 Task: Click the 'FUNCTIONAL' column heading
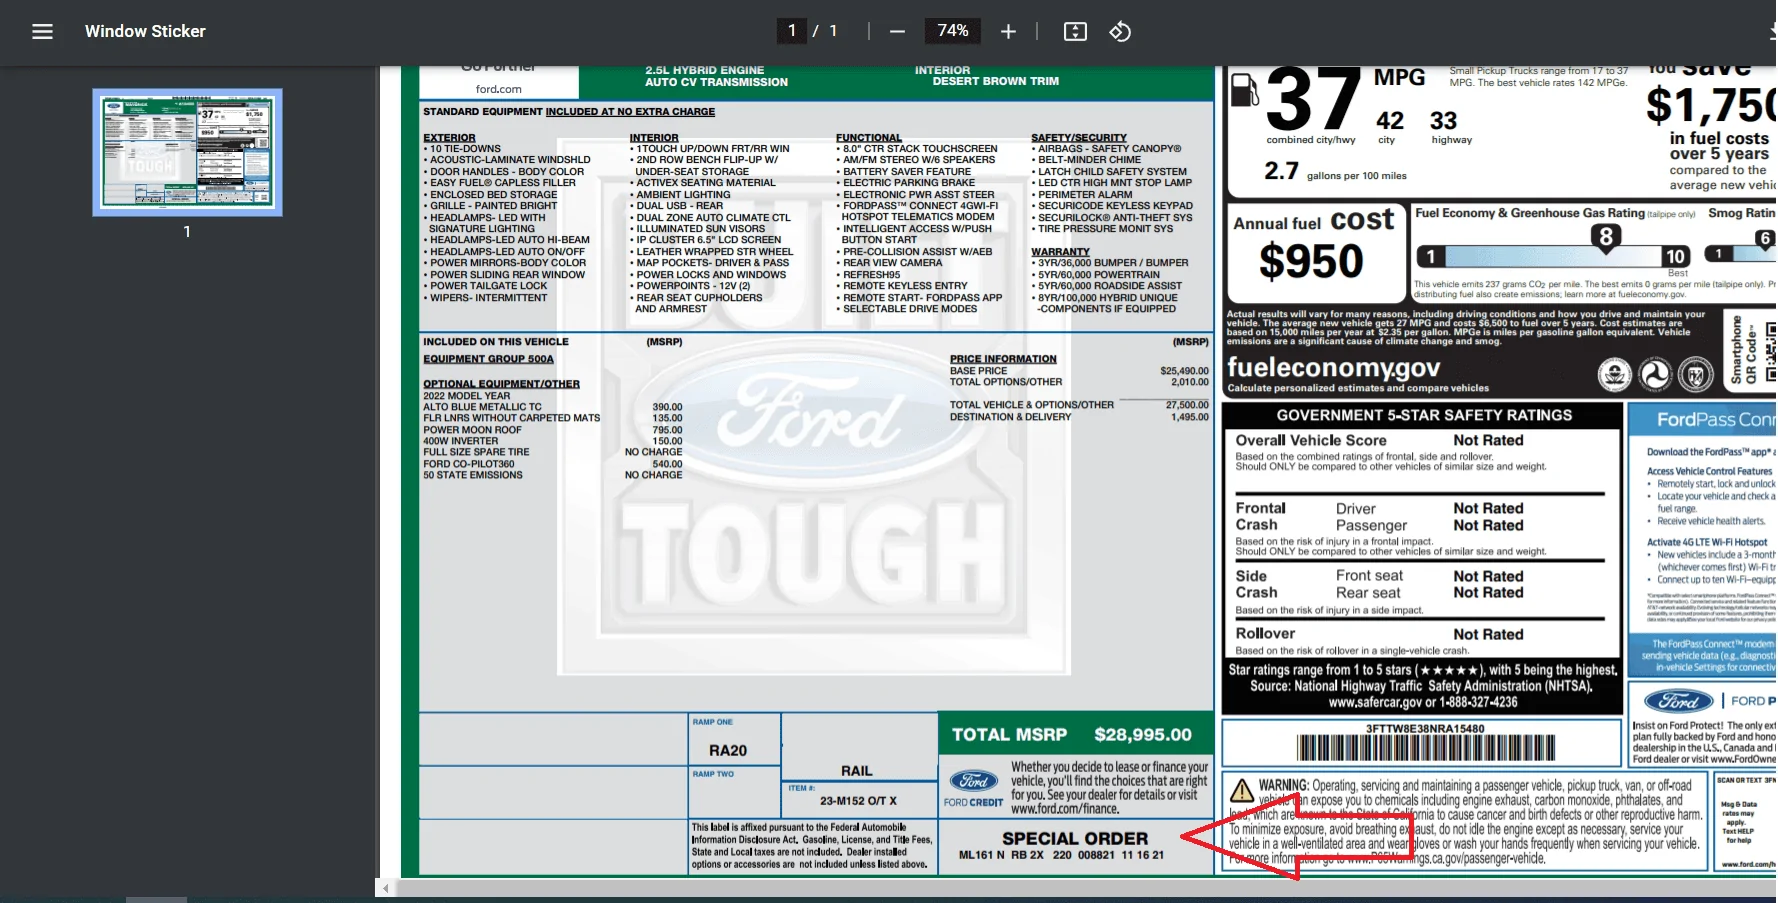[x=869, y=138]
